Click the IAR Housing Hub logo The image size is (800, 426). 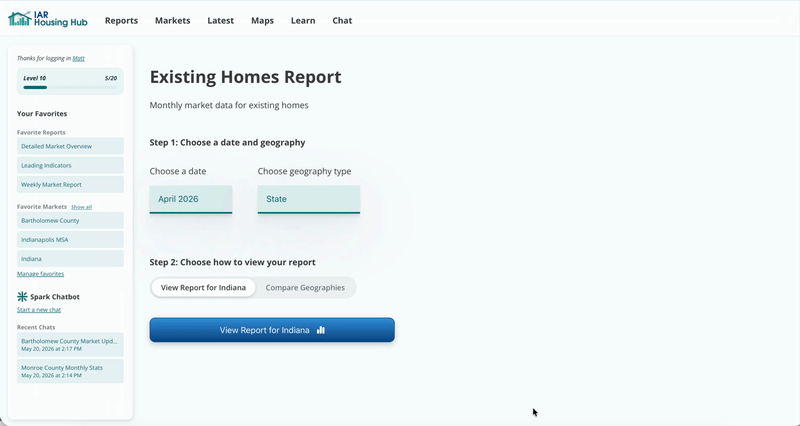[48, 20]
